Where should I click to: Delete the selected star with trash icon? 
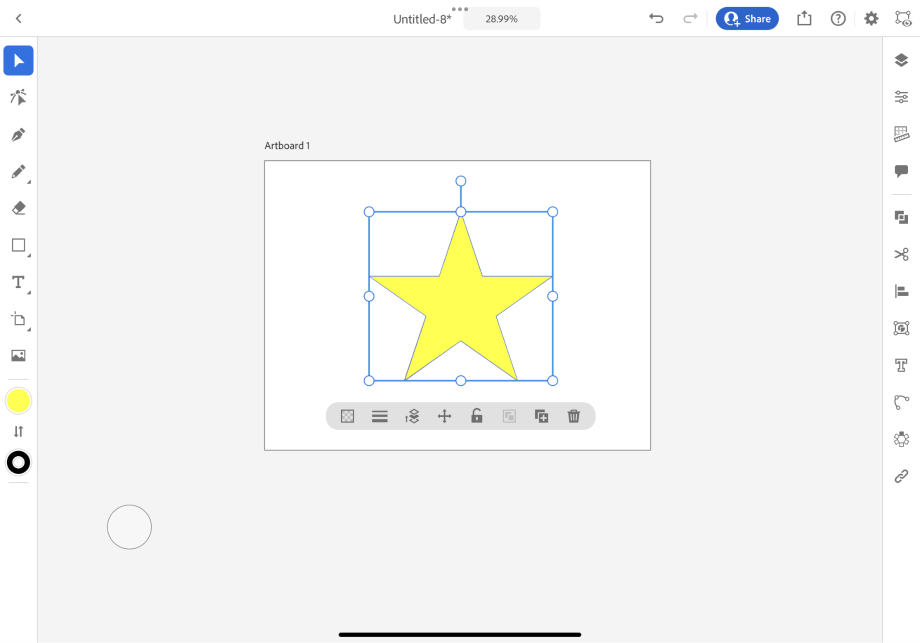coord(574,416)
